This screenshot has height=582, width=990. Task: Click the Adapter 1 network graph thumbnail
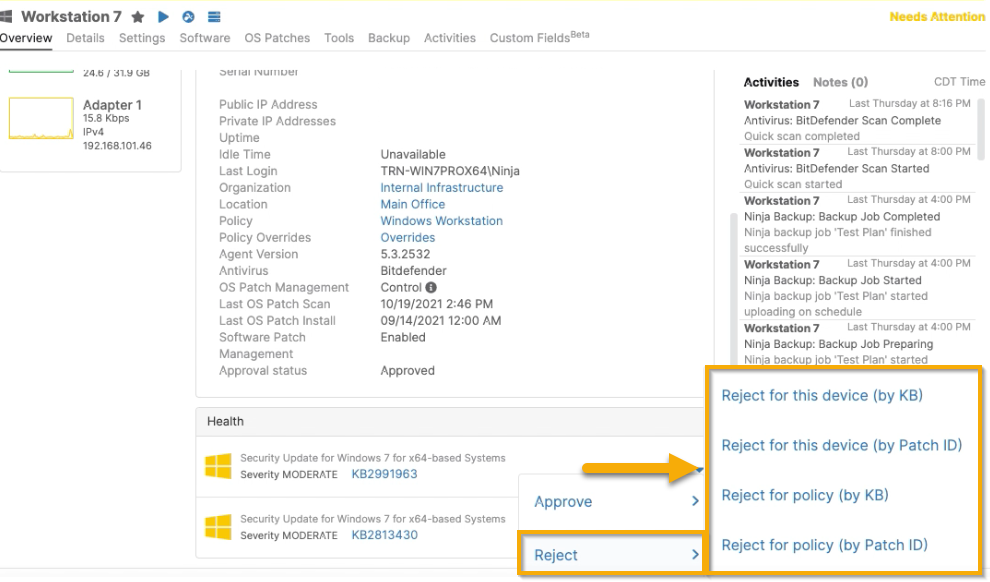[x=41, y=118]
